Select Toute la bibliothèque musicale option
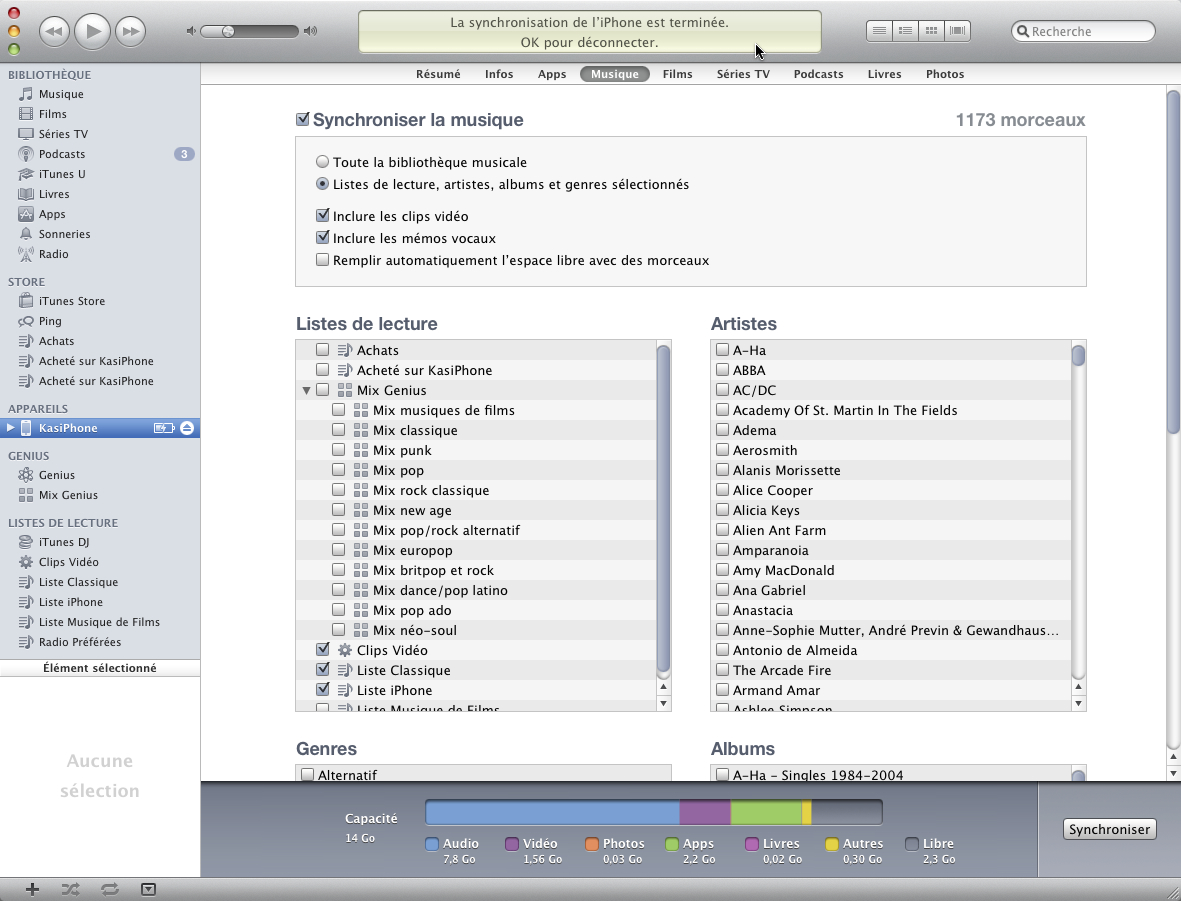 [x=322, y=161]
